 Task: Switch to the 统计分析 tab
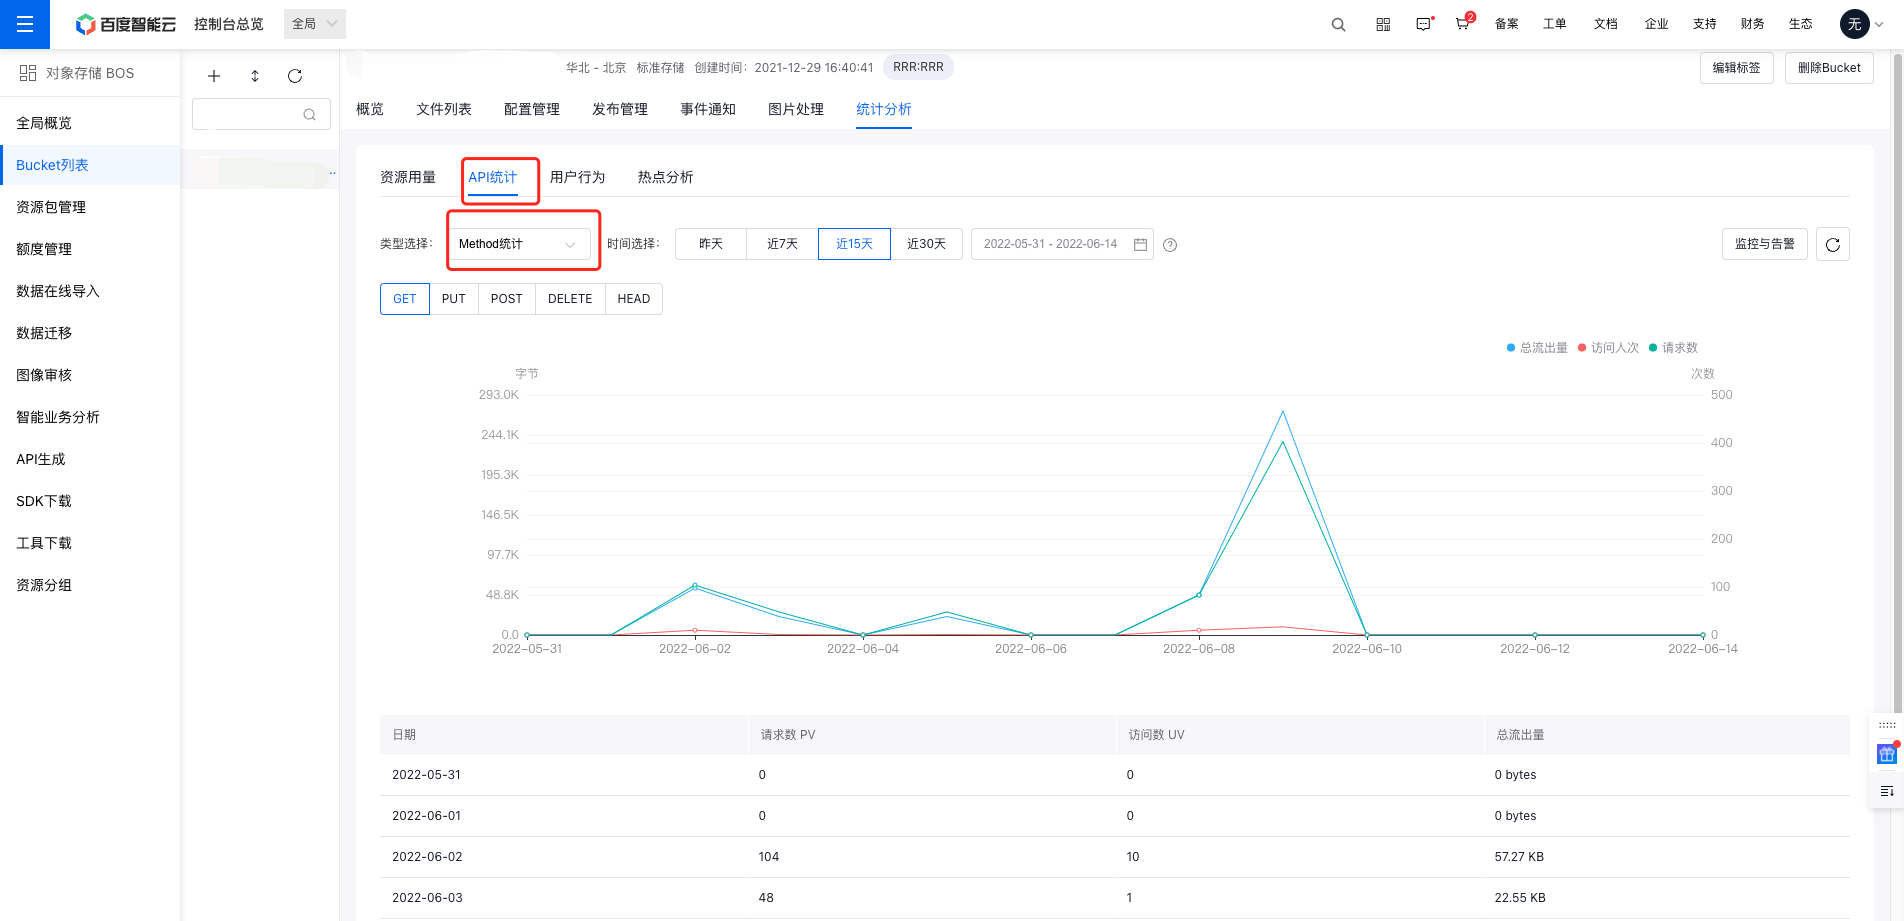[884, 109]
